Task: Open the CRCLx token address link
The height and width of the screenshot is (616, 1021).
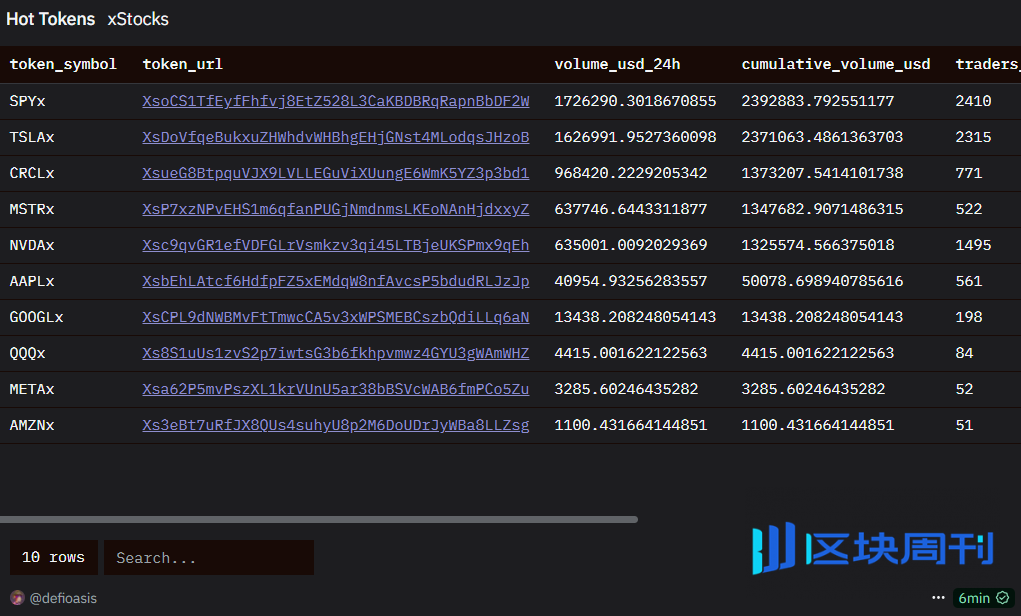Action: [x=335, y=173]
